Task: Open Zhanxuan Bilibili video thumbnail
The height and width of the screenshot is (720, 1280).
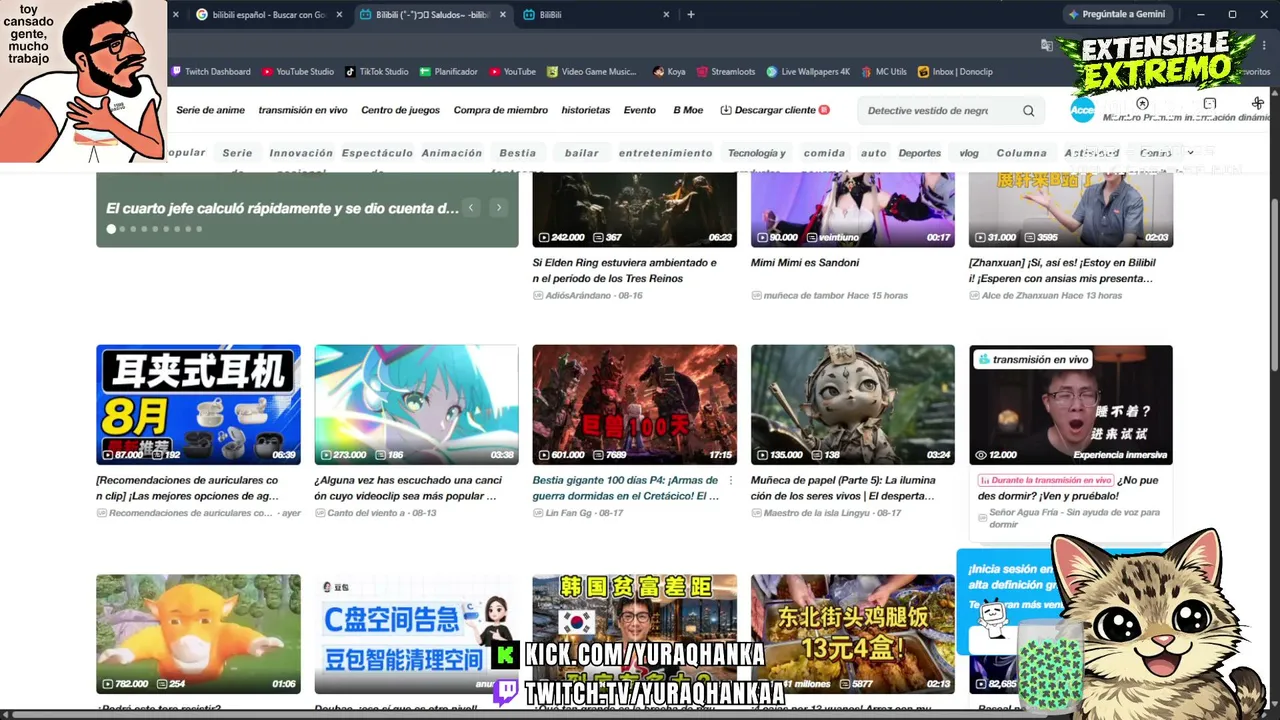Action: point(1071,210)
